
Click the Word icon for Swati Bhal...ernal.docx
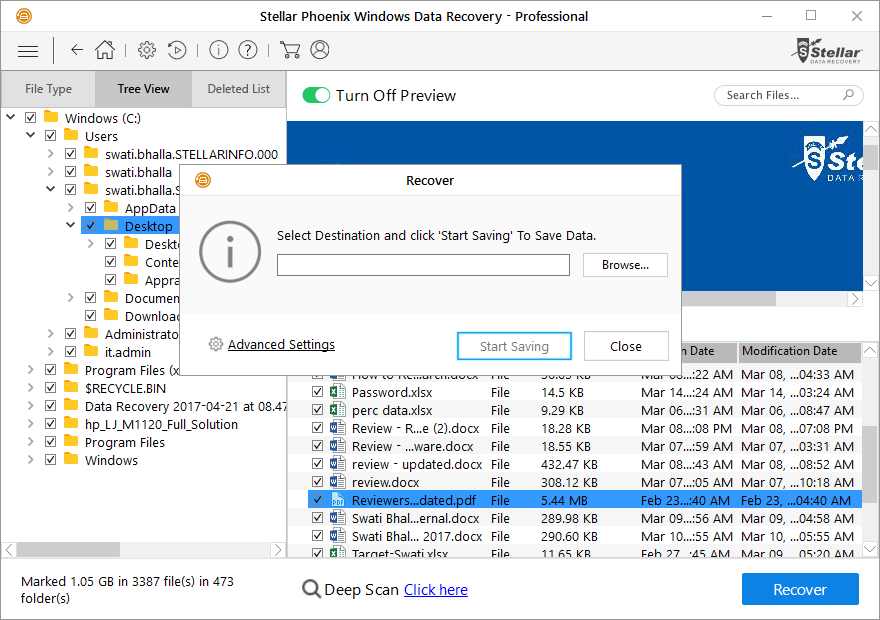point(337,517)
